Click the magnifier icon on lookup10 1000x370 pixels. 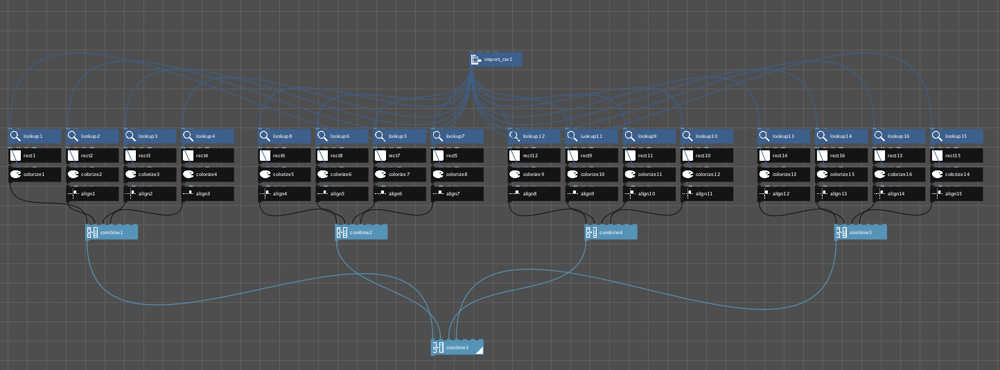click(688, 136)
